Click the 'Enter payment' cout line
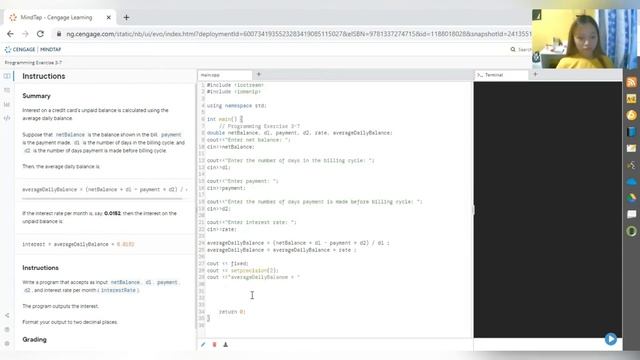The height and width of the screenshot is (360, 640). coord(242,181)
